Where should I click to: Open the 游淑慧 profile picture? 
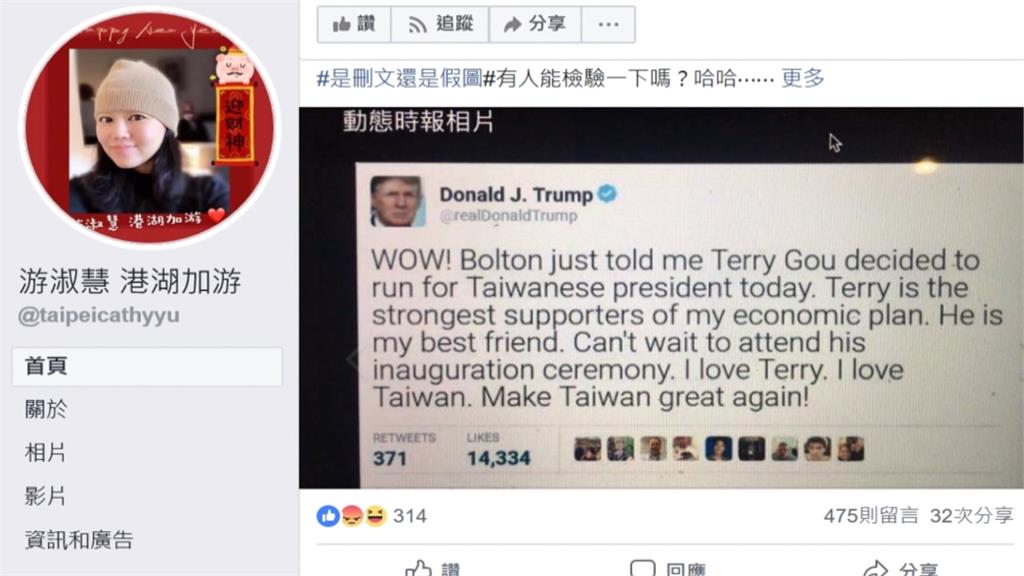[x=150, y=128]
